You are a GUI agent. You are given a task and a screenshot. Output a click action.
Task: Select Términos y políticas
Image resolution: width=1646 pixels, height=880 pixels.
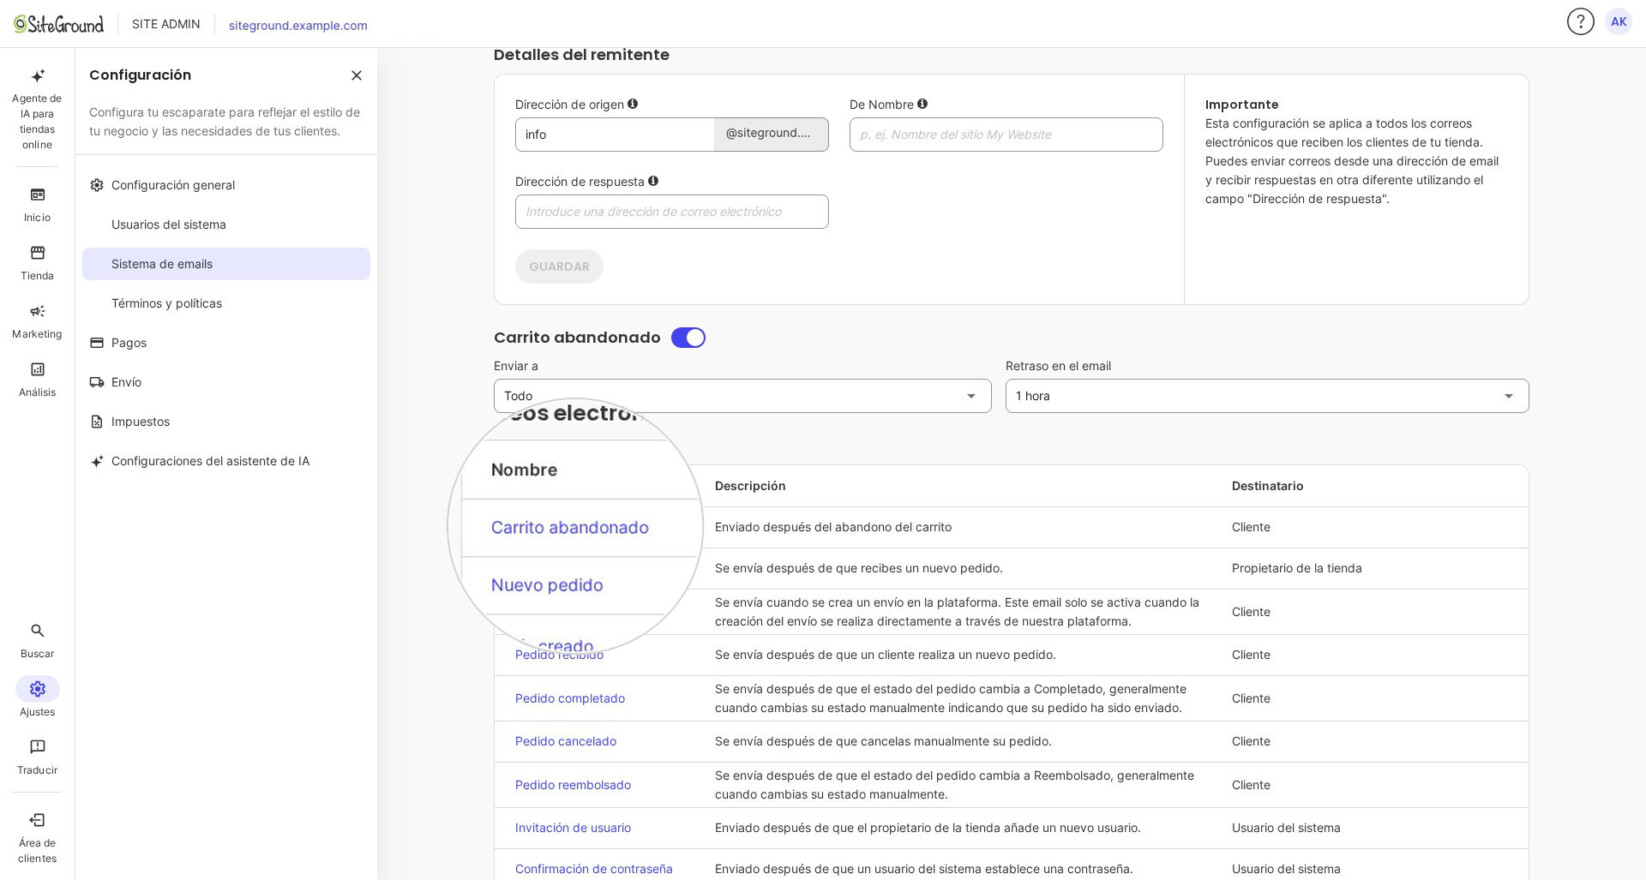click(x=226, y=303)
